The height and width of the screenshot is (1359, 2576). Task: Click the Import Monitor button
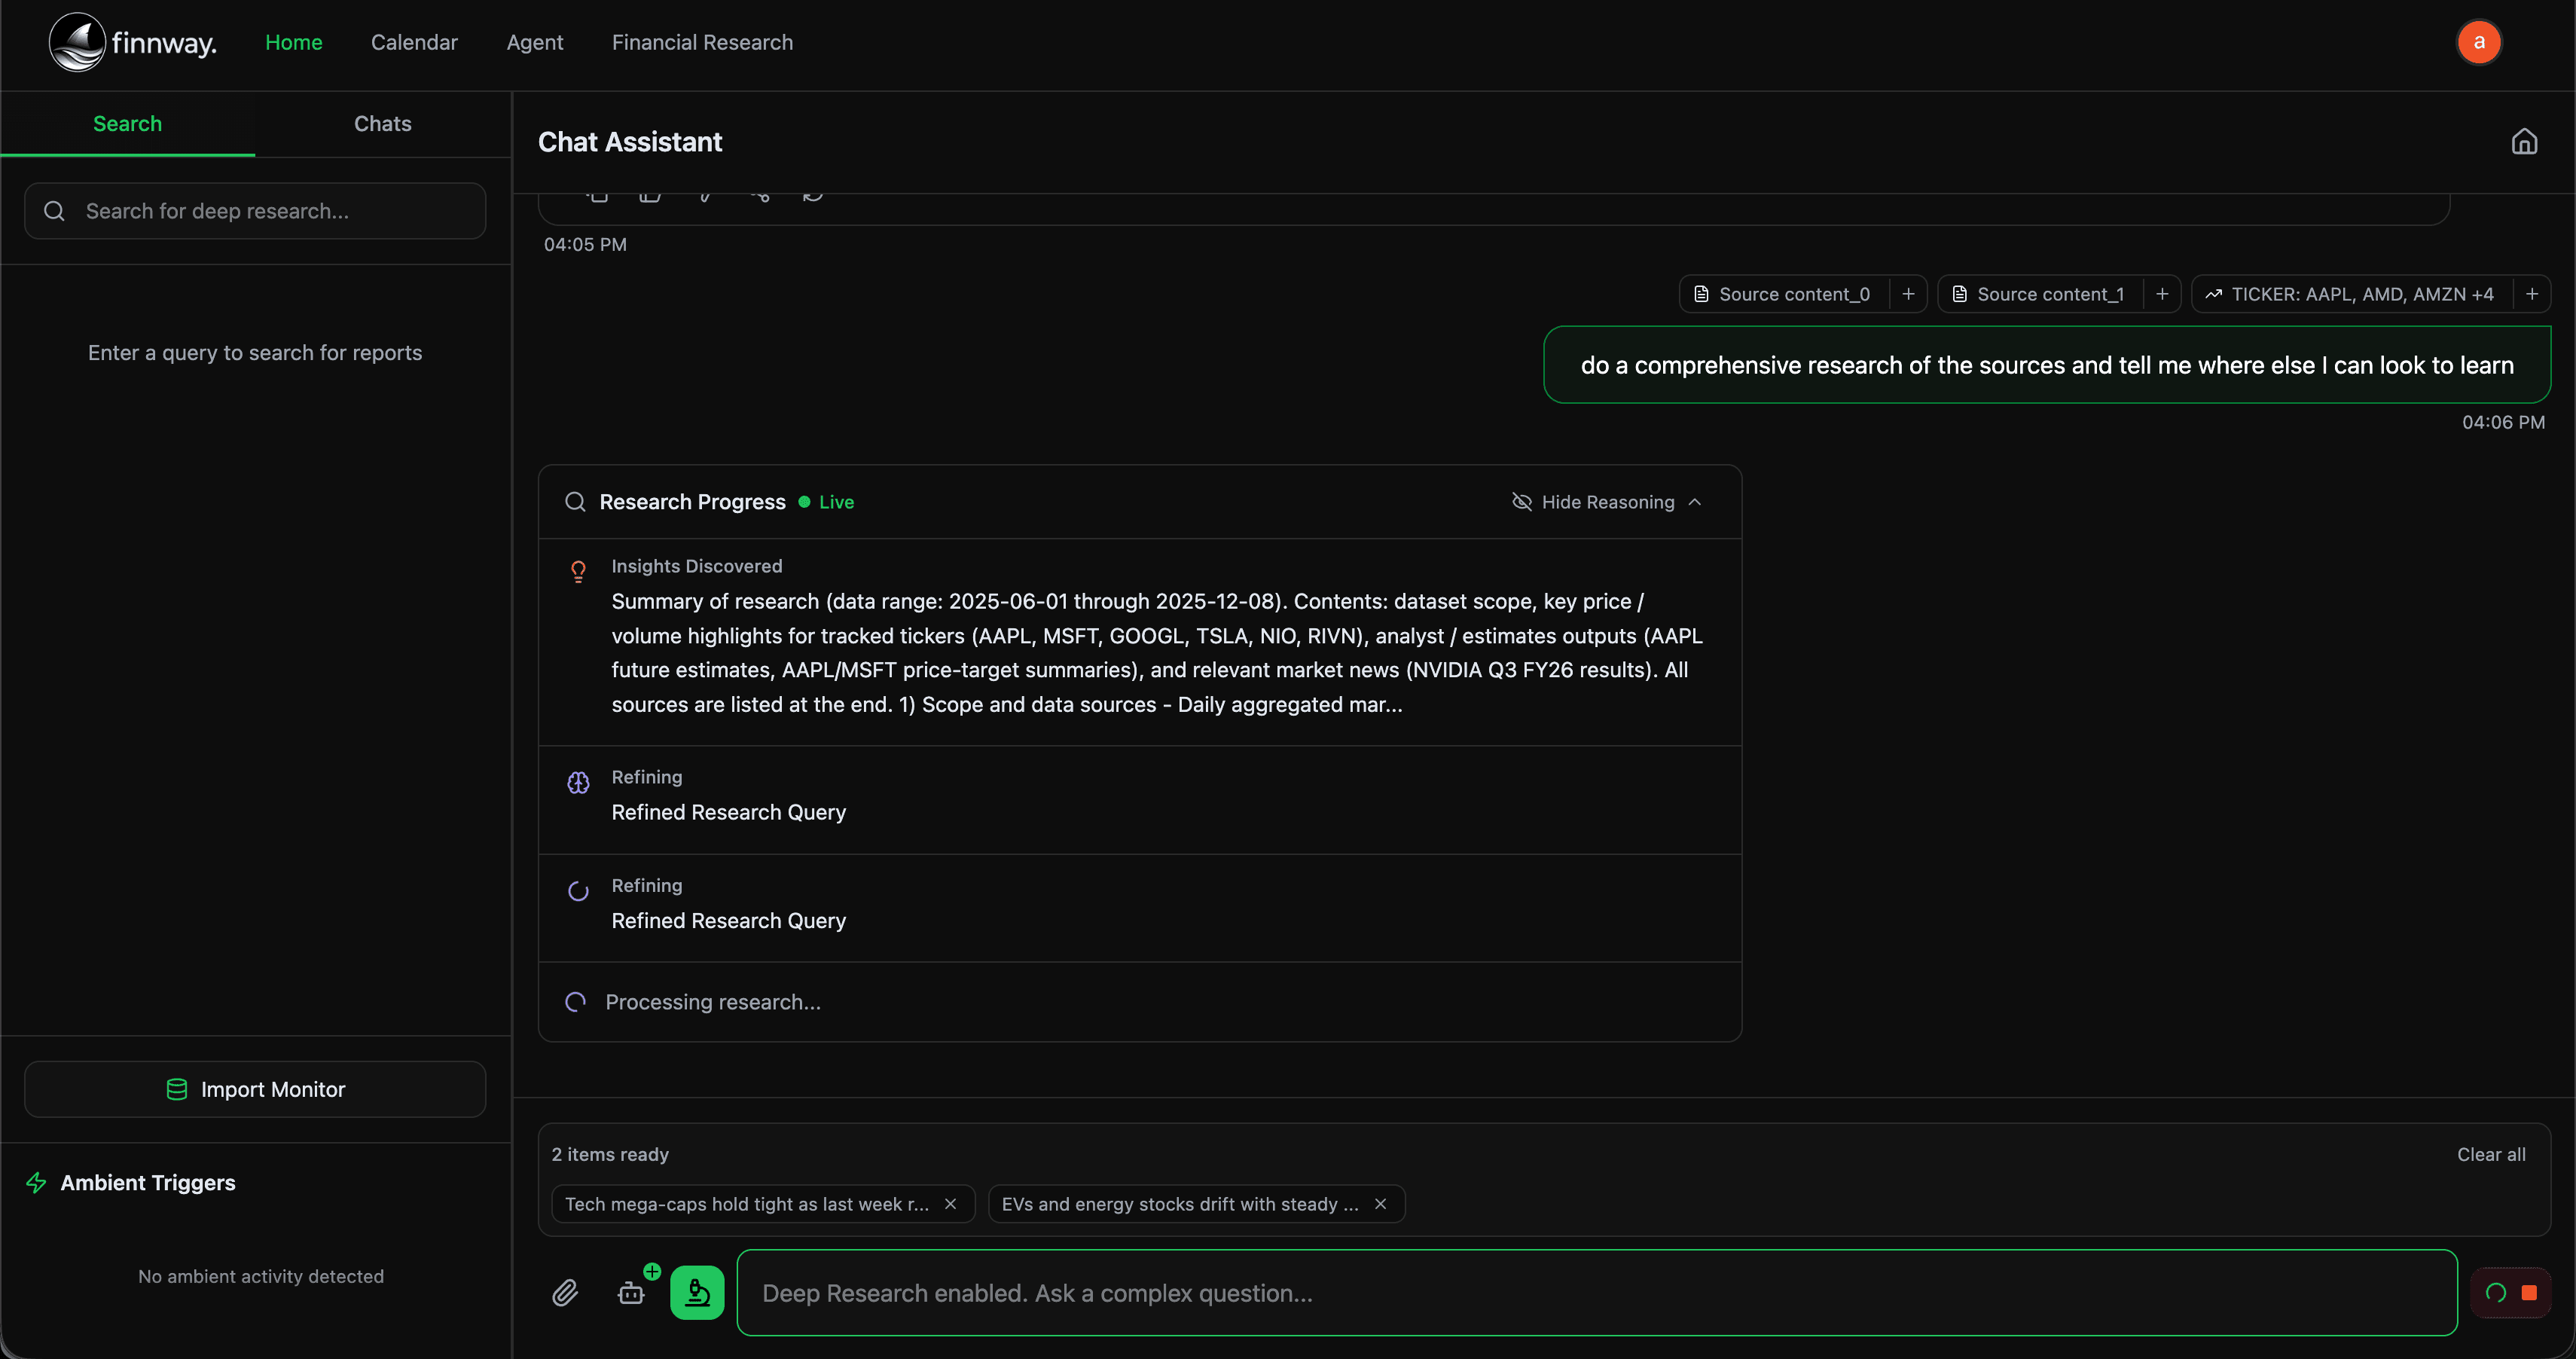coord(255,1089)
